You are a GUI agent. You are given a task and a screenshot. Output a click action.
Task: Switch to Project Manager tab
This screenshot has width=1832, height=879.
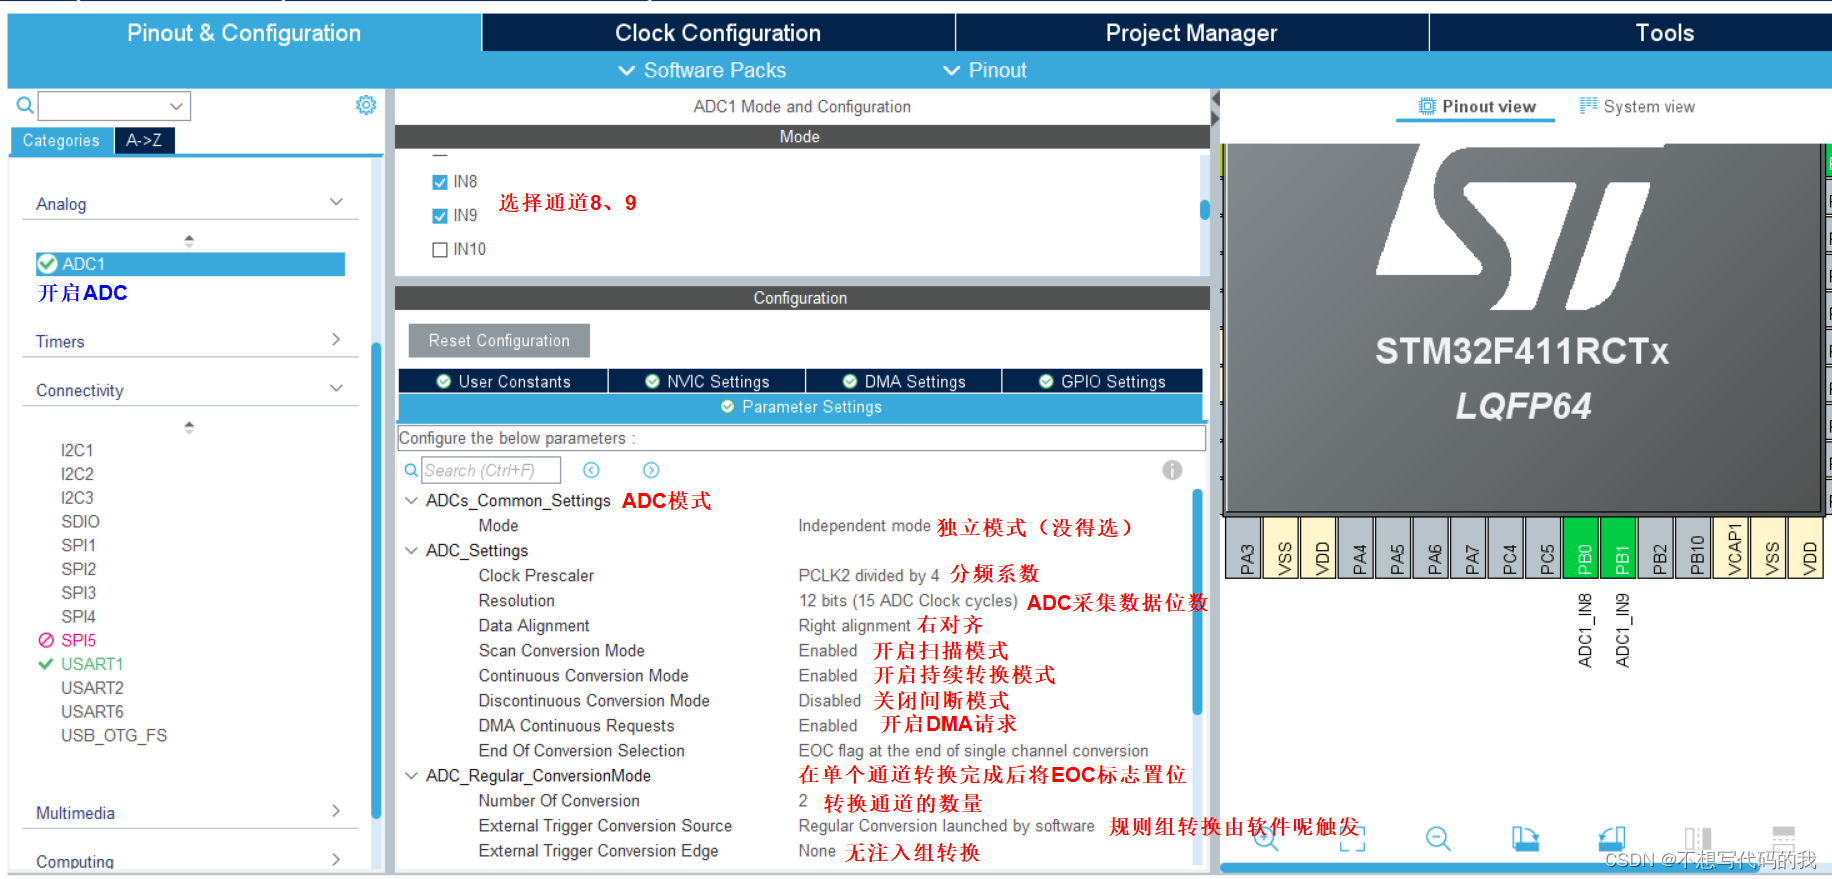1191,32
